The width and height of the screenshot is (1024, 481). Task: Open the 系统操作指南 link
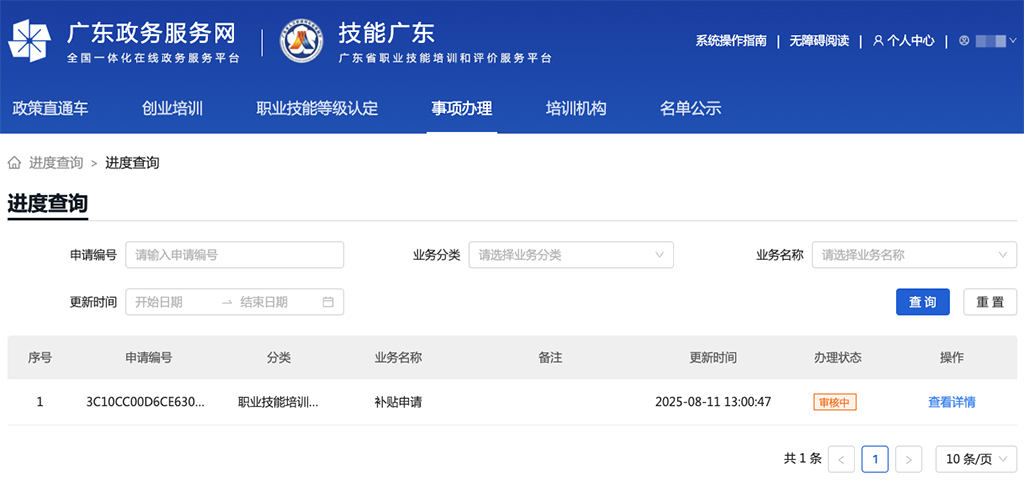731,41
